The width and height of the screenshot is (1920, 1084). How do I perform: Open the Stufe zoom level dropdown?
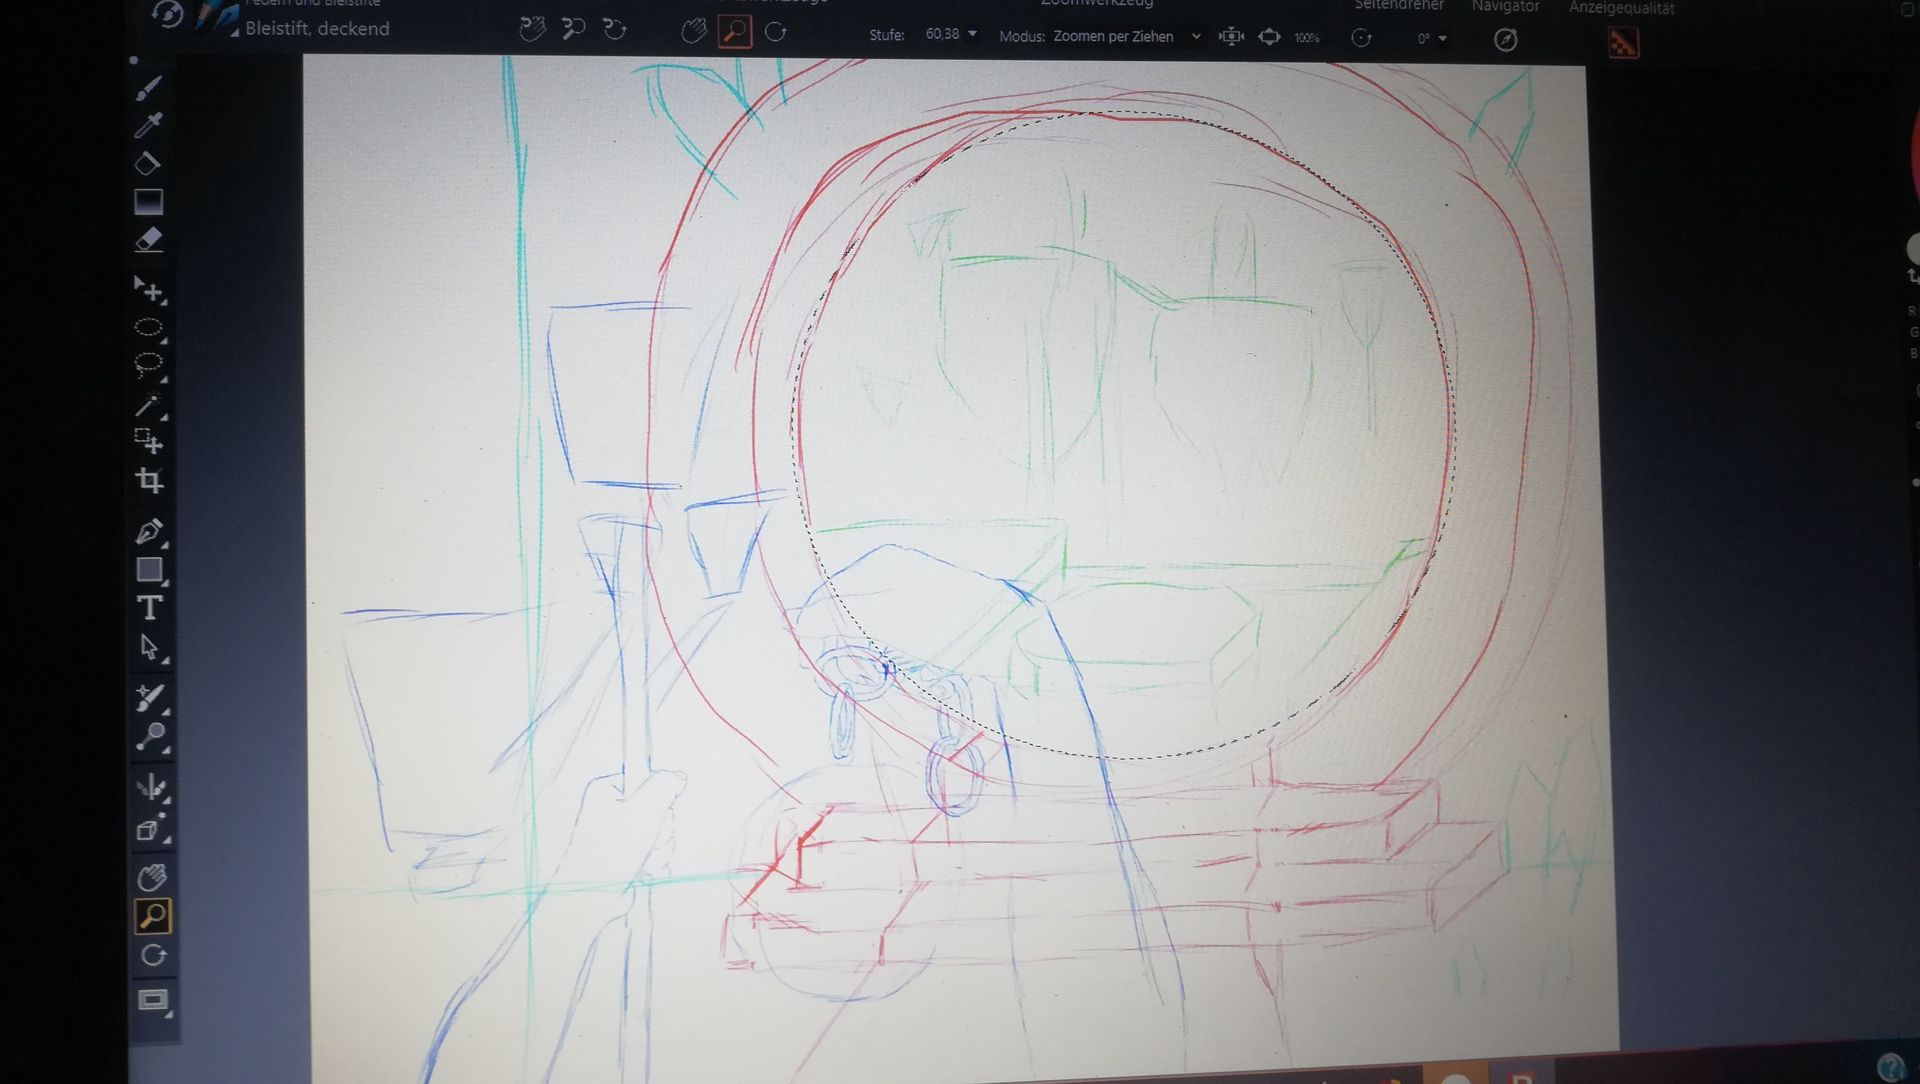coord(972,34)
